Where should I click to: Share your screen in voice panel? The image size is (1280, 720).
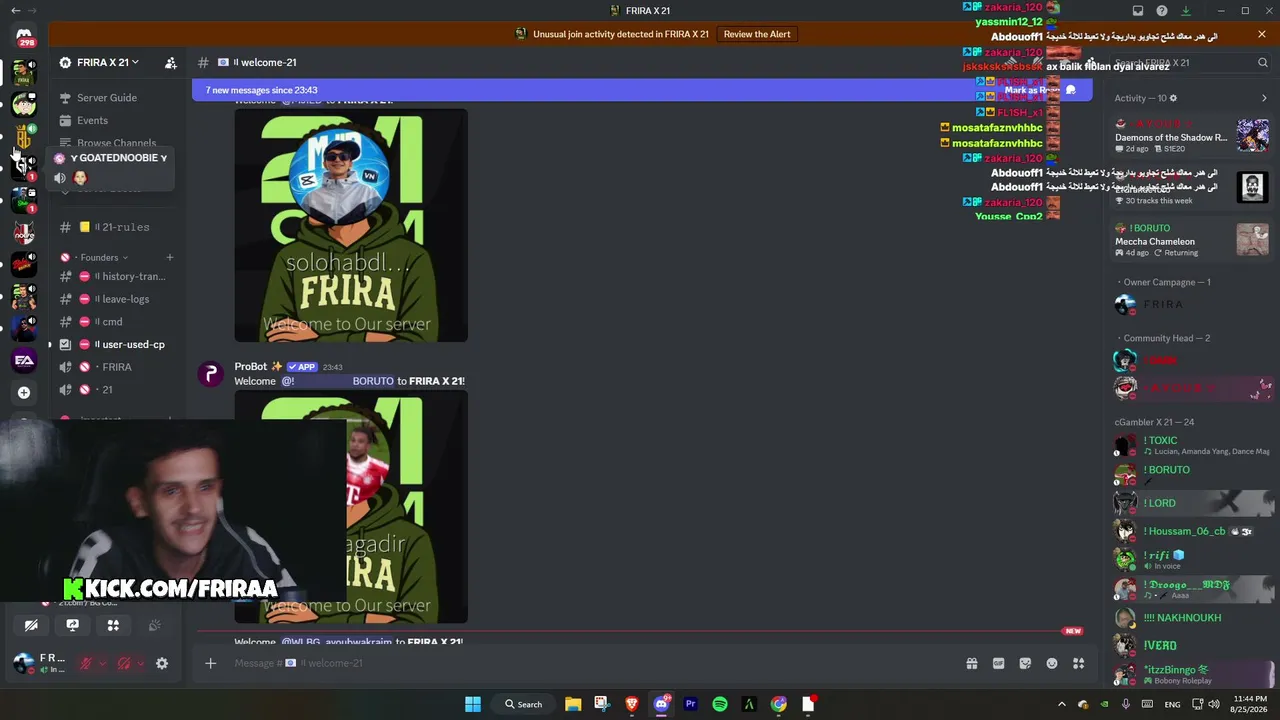pyautogui.click(x=72, y=625)
